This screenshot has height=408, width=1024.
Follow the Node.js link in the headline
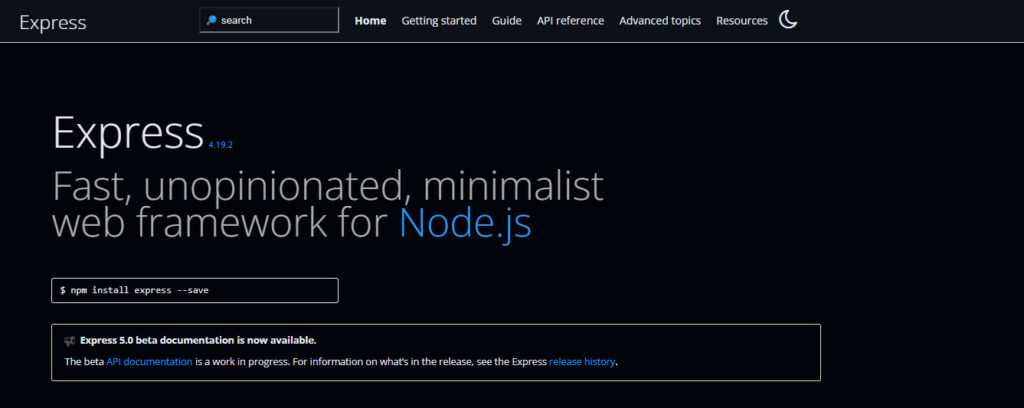465,223
